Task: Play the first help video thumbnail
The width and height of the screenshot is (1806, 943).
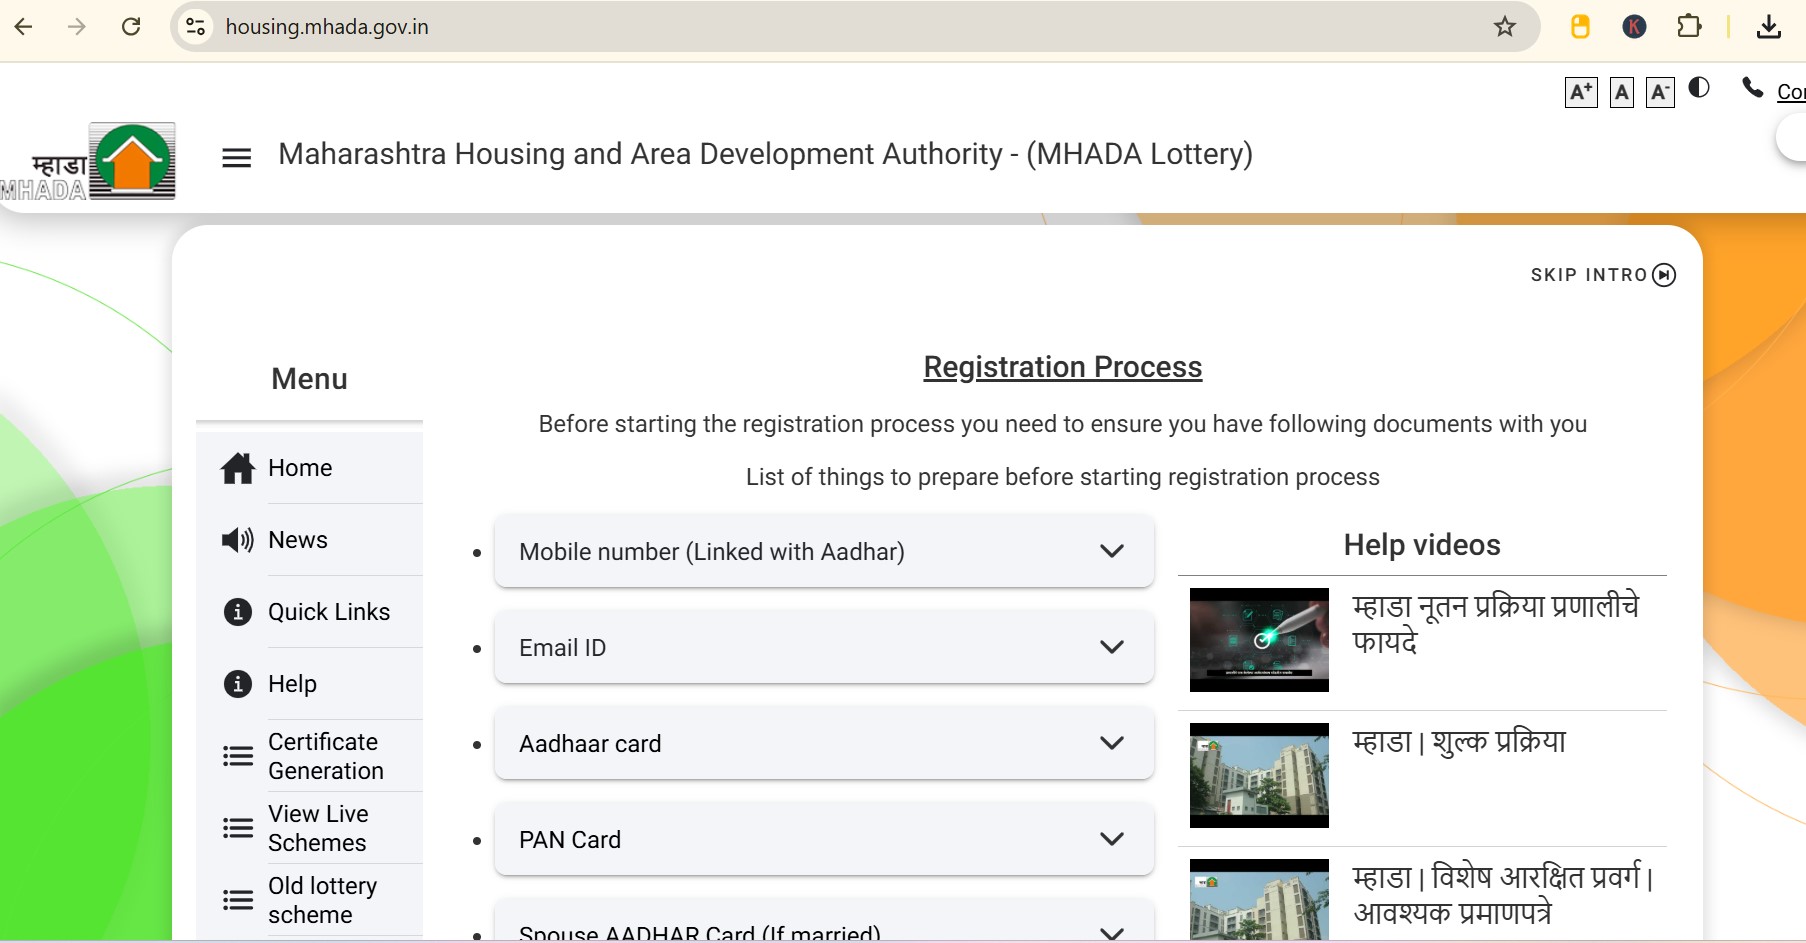Action: (1259, 640)
